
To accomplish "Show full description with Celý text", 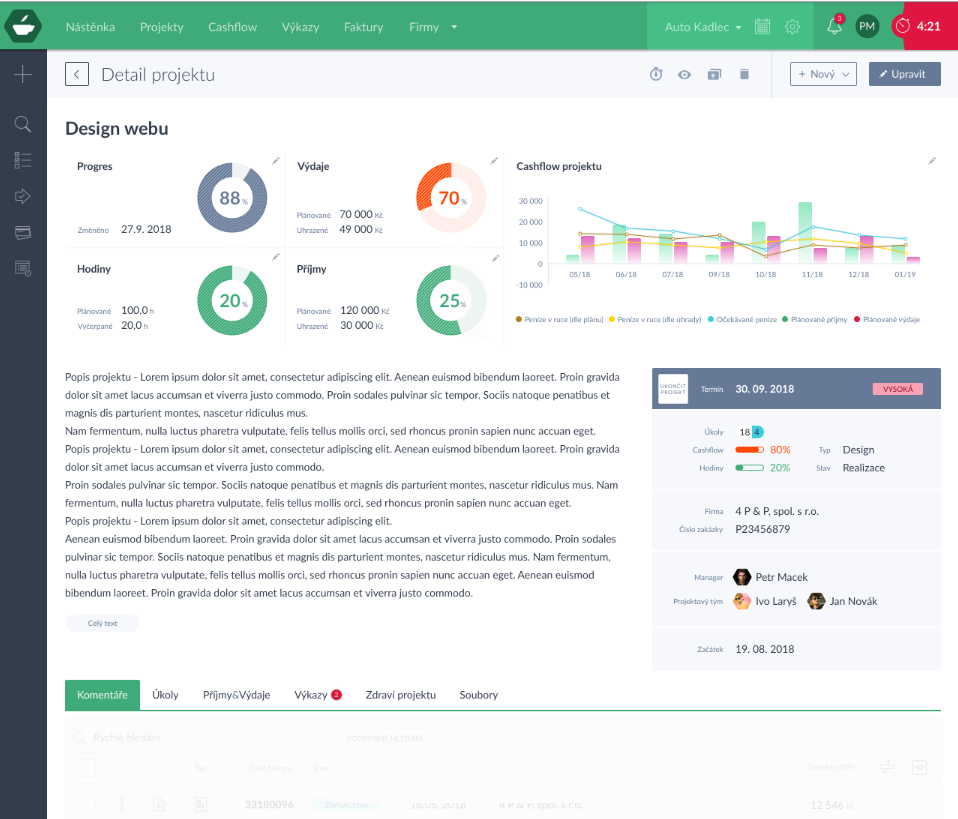I will [103, 623].
